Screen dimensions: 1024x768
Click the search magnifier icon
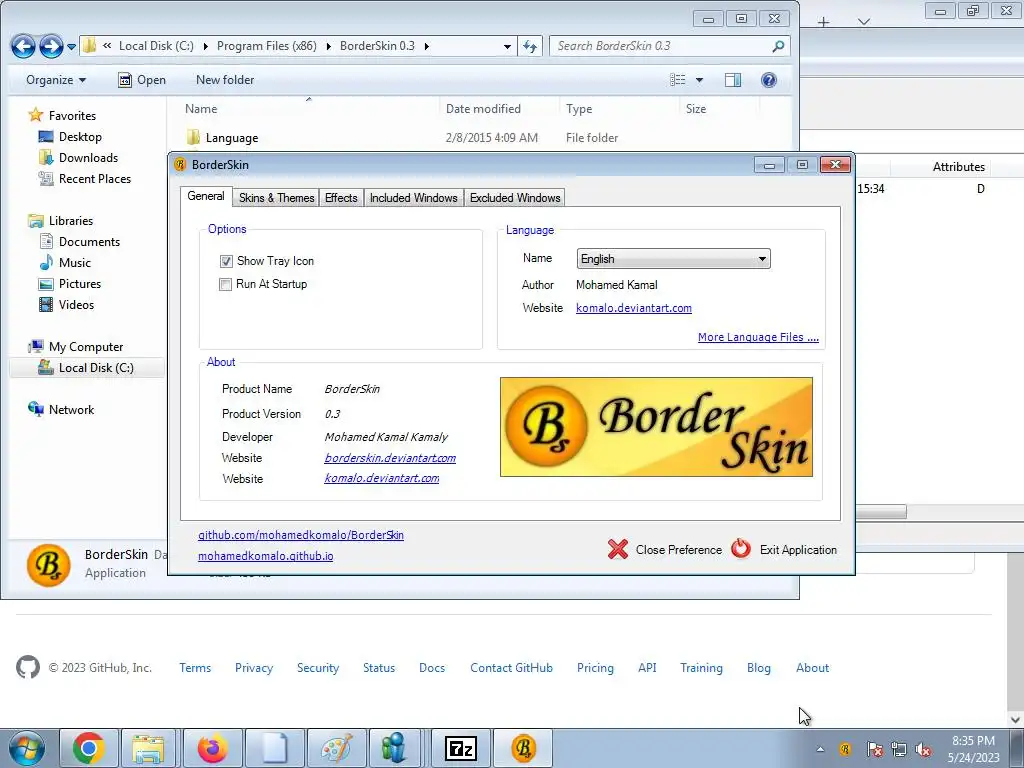(778, 46)
